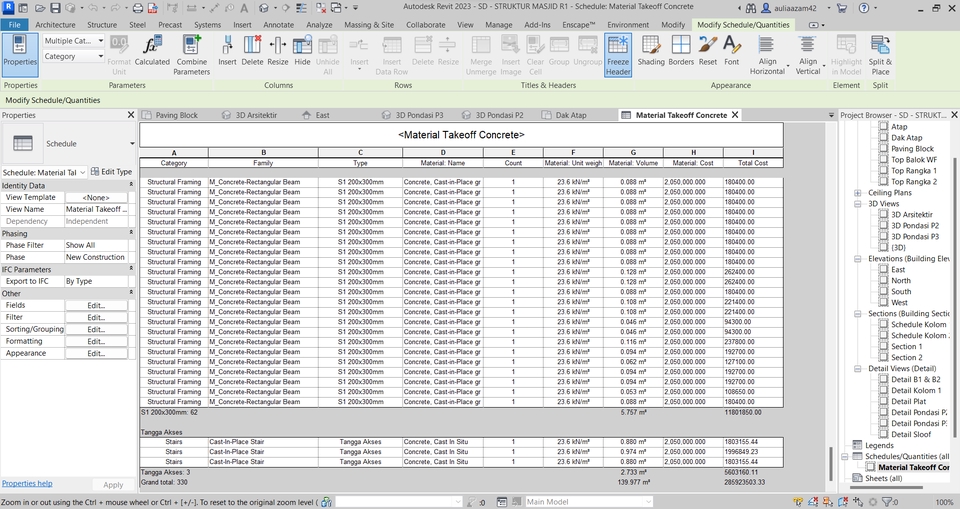This screenshot has width=960, height=509.
Task: Click the View Template None value
Action: point(96,197)
